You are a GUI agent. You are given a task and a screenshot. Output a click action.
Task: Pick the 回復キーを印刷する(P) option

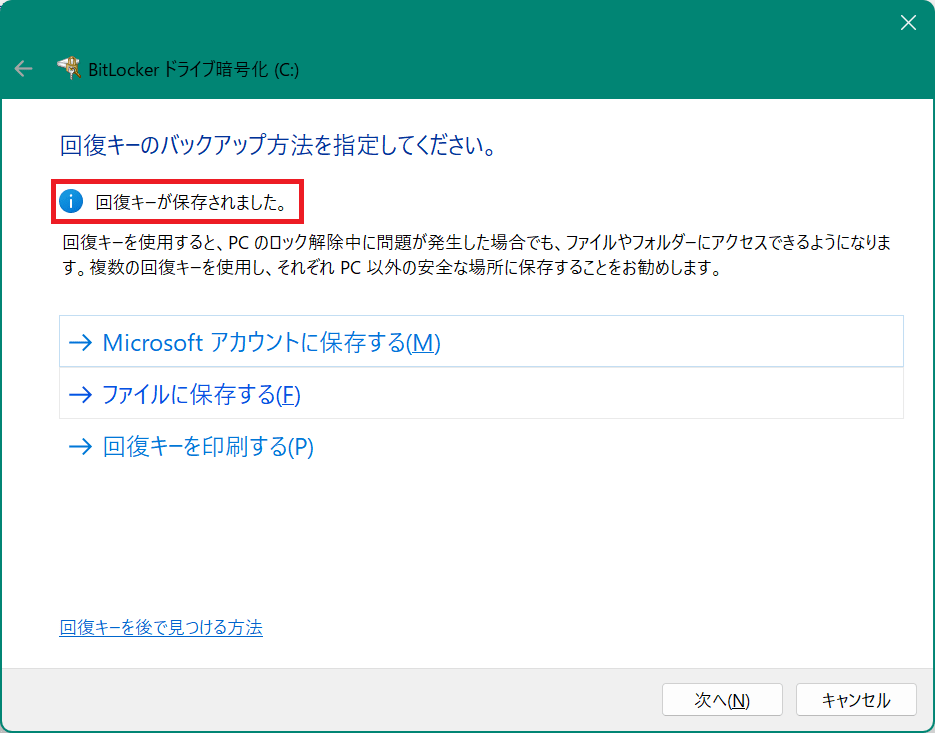tap(208, 447)
